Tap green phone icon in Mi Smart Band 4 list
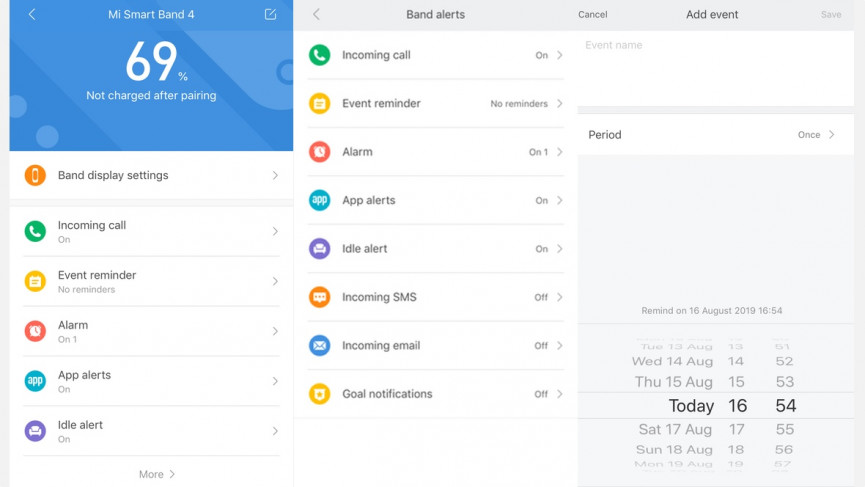Viewport: 865px width, 487px height. [x=35, y=232]
